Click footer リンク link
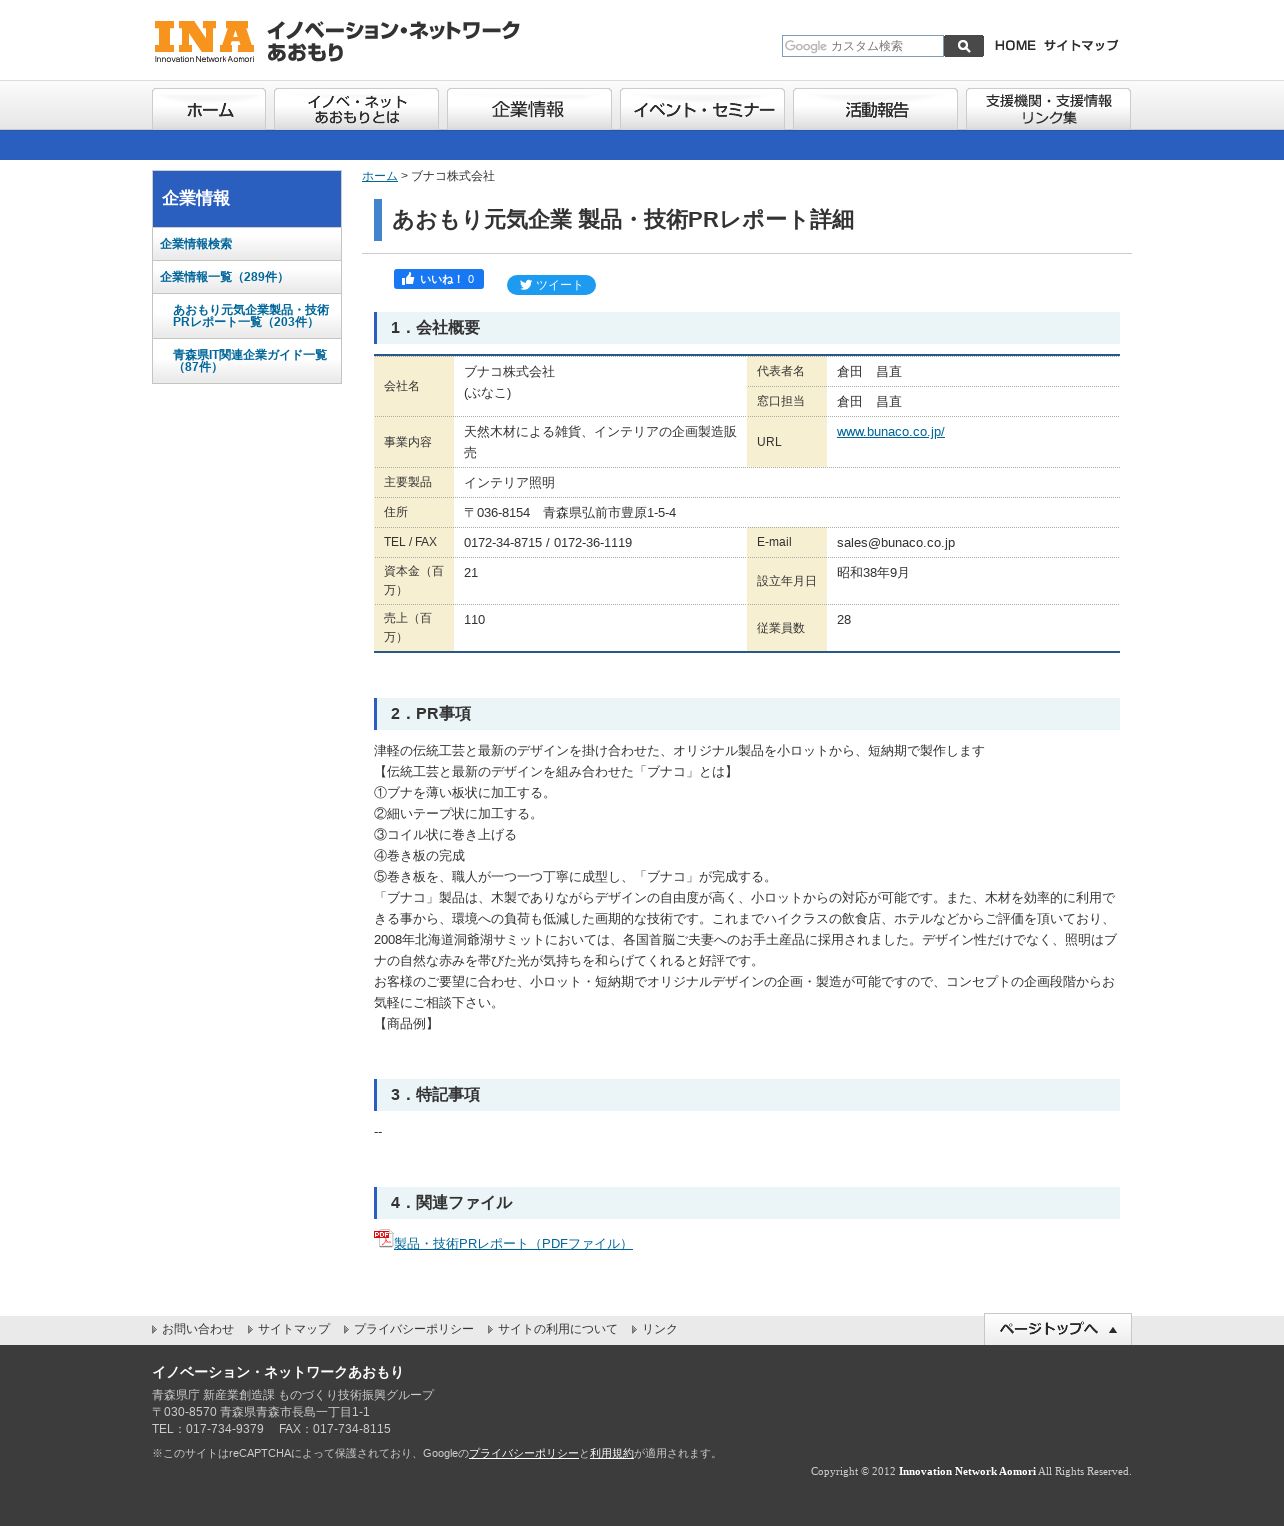The image size is (1284, 1526). pos(660,1329)
